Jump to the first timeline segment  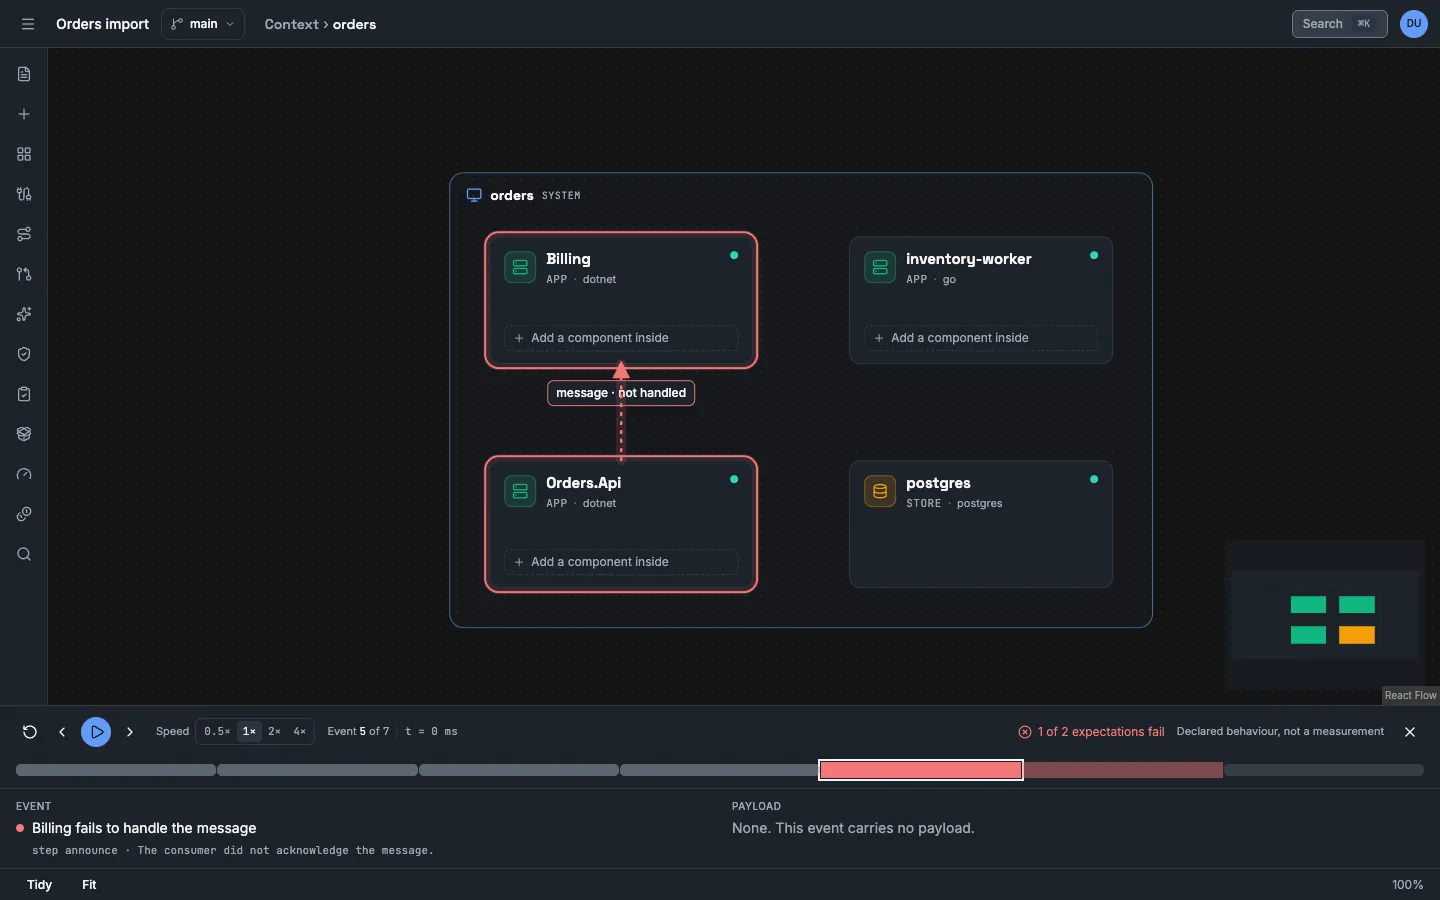(116, 770)
